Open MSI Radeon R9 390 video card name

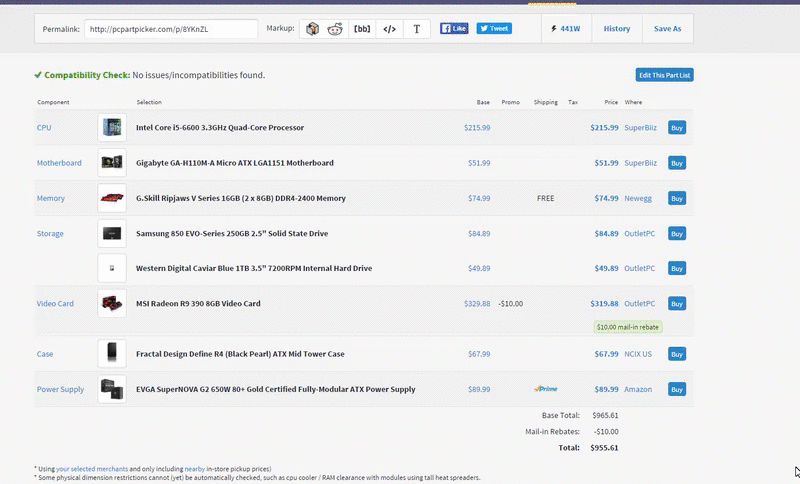click(198, 303)
